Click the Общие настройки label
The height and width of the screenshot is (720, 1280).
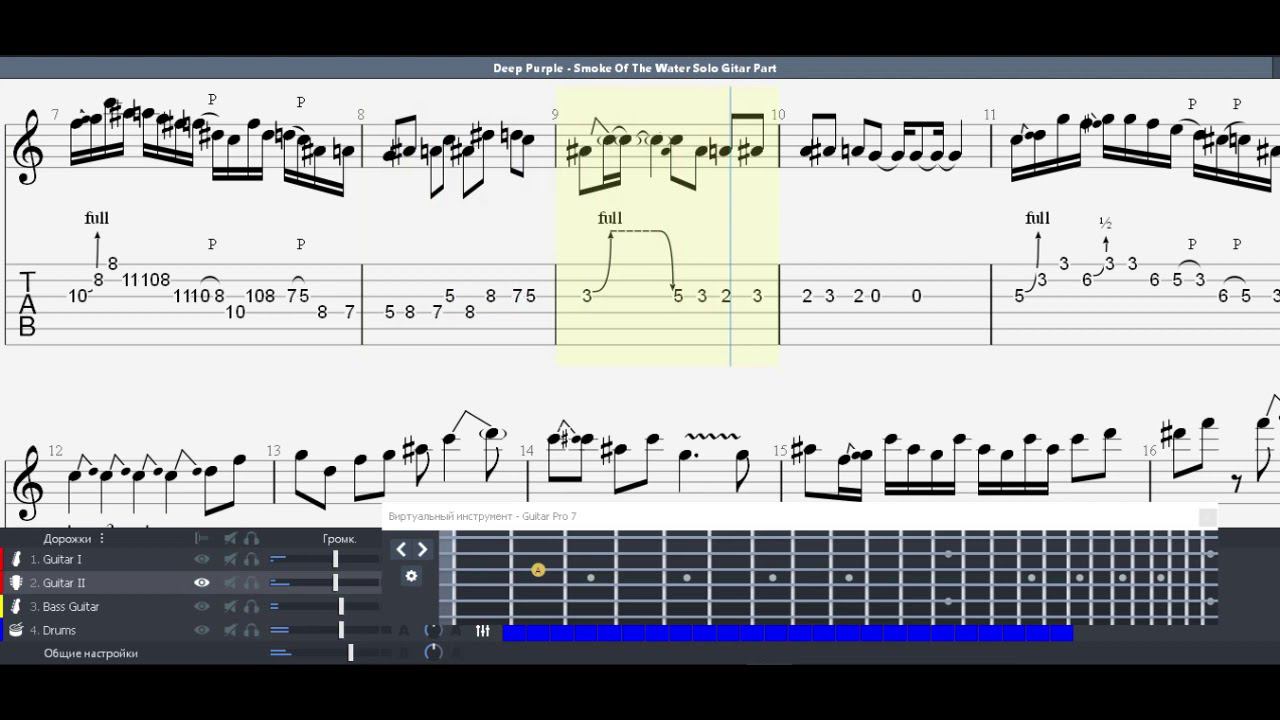[90, 653]
